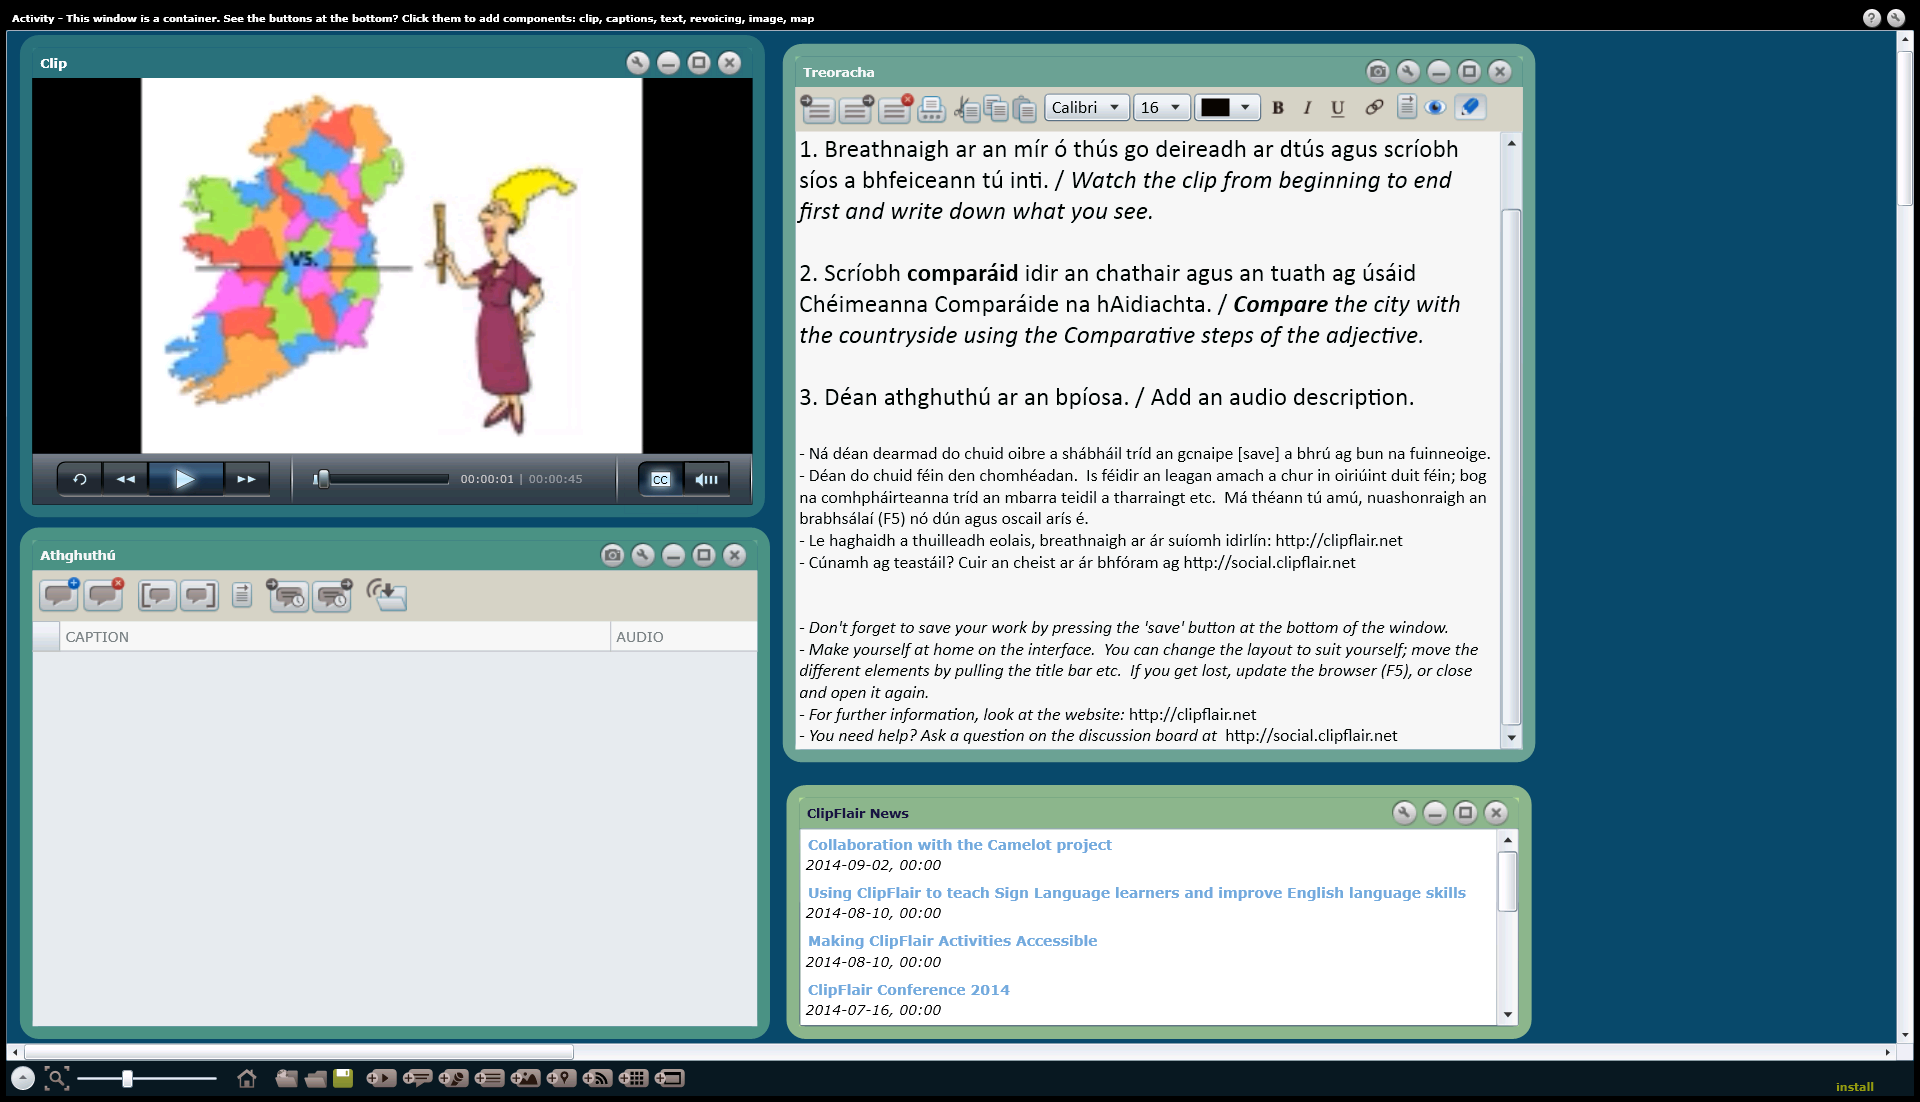Copy selected text in Treoracha
The width and height of the screenshot is (1920, 1102).
(996, 108)
